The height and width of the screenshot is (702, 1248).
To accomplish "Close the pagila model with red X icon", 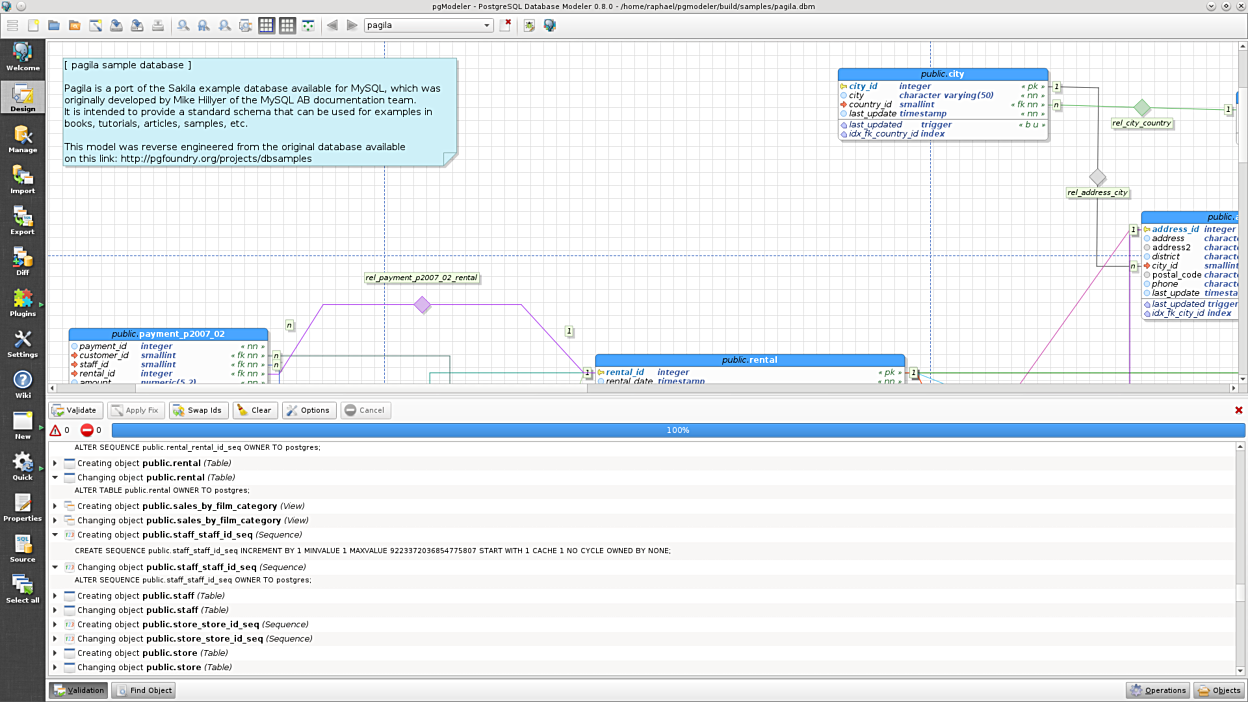I will [506, 25].
